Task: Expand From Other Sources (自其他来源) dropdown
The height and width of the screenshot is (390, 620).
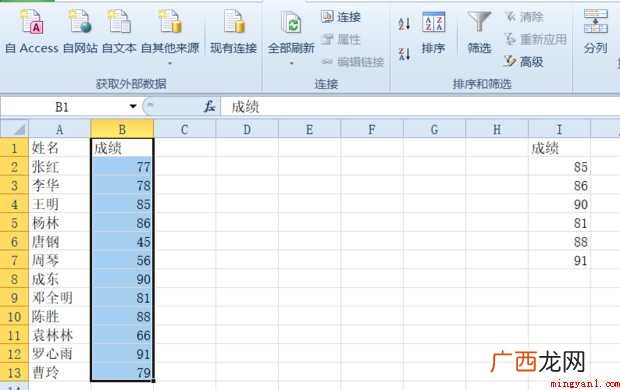Action: point(170,63)
